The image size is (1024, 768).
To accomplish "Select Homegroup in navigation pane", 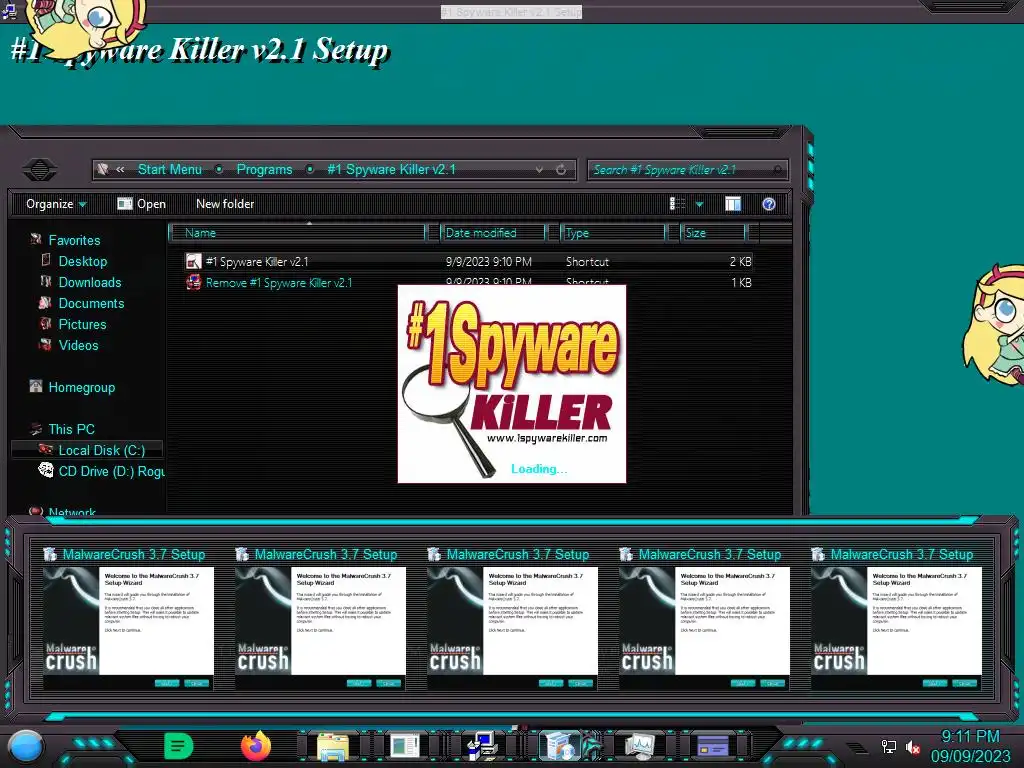I will pos(81,387).
